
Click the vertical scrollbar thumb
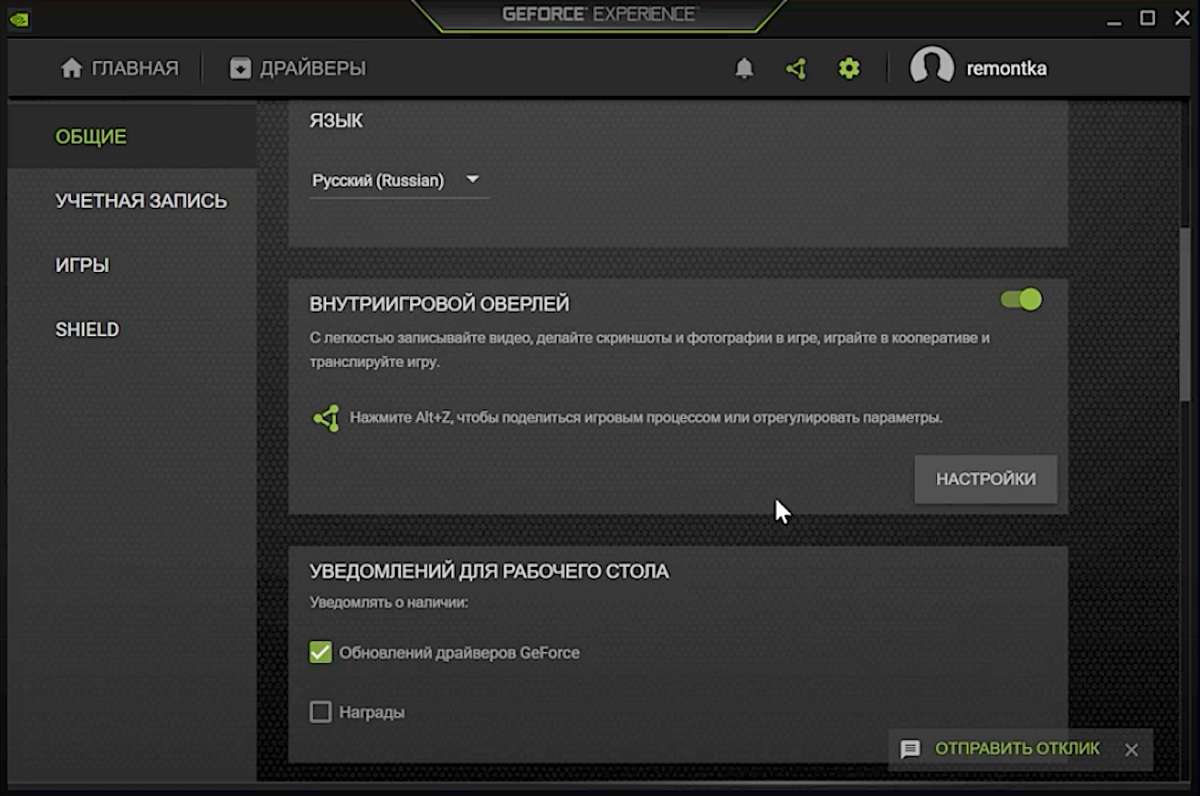click(1184, 314)
